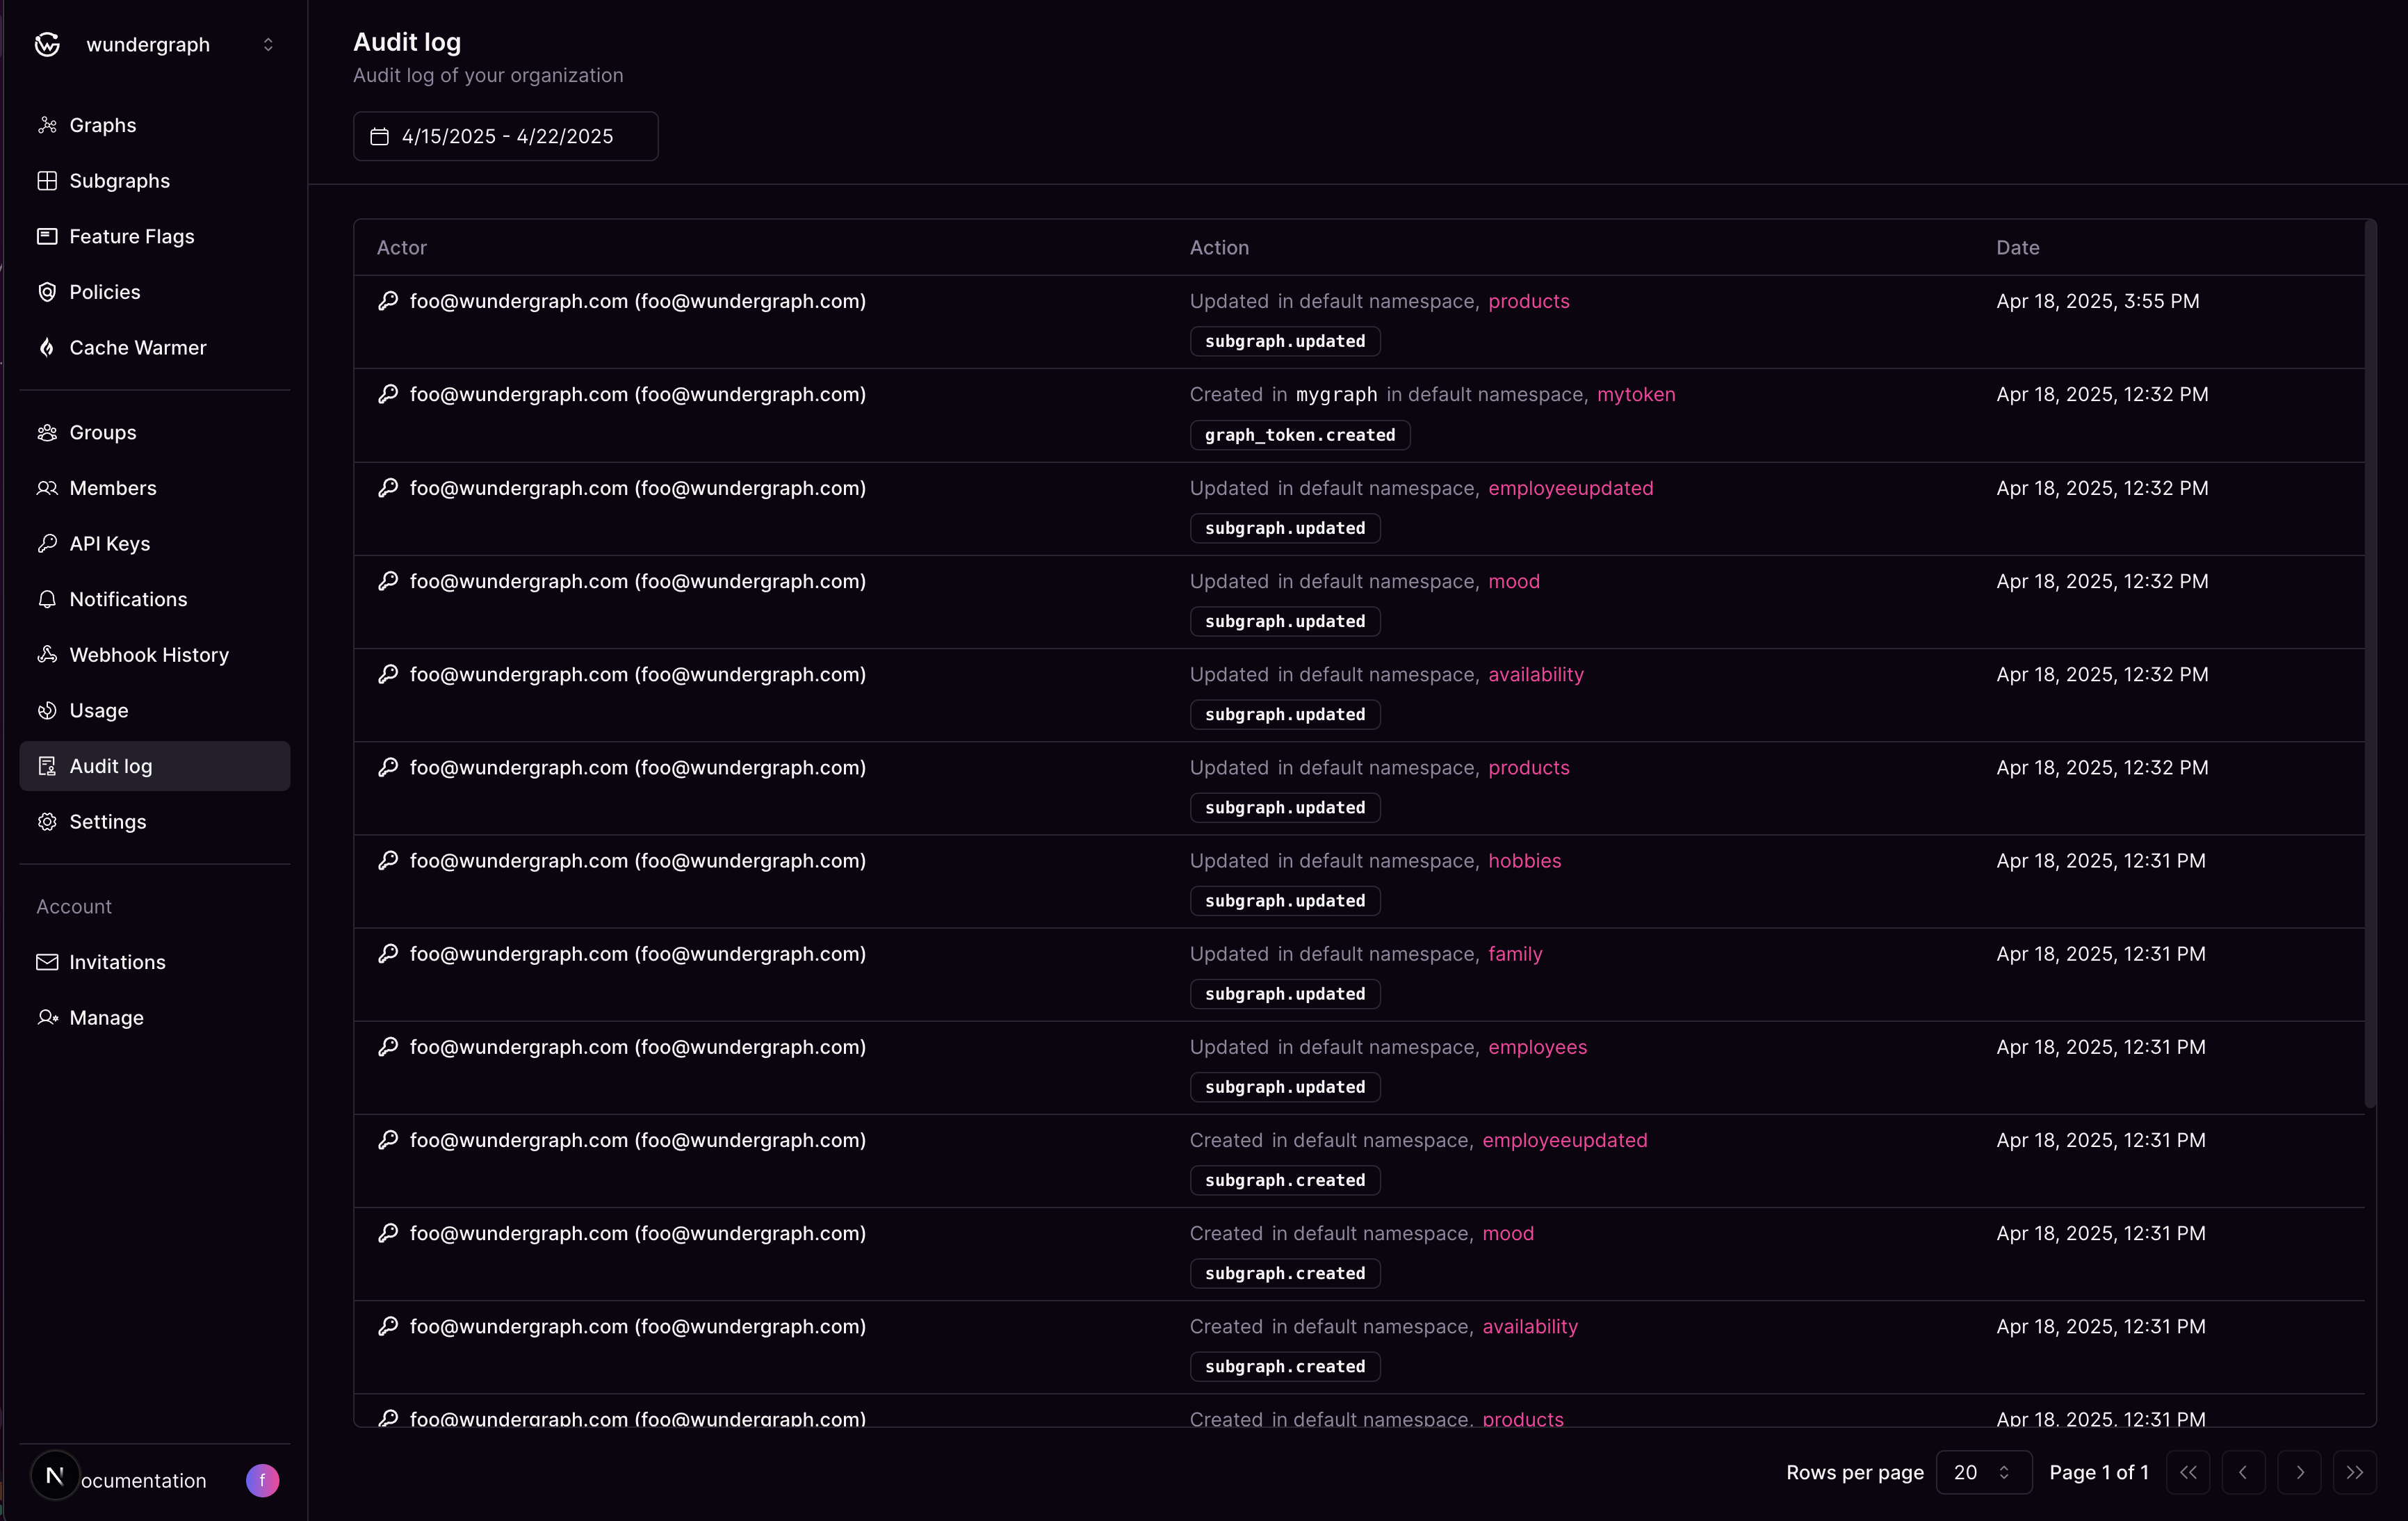Open products link dated 3:55 PM
The height and width of the screenshot is (1521, 2408).
pyautogui.click(x=1528, y=301)
